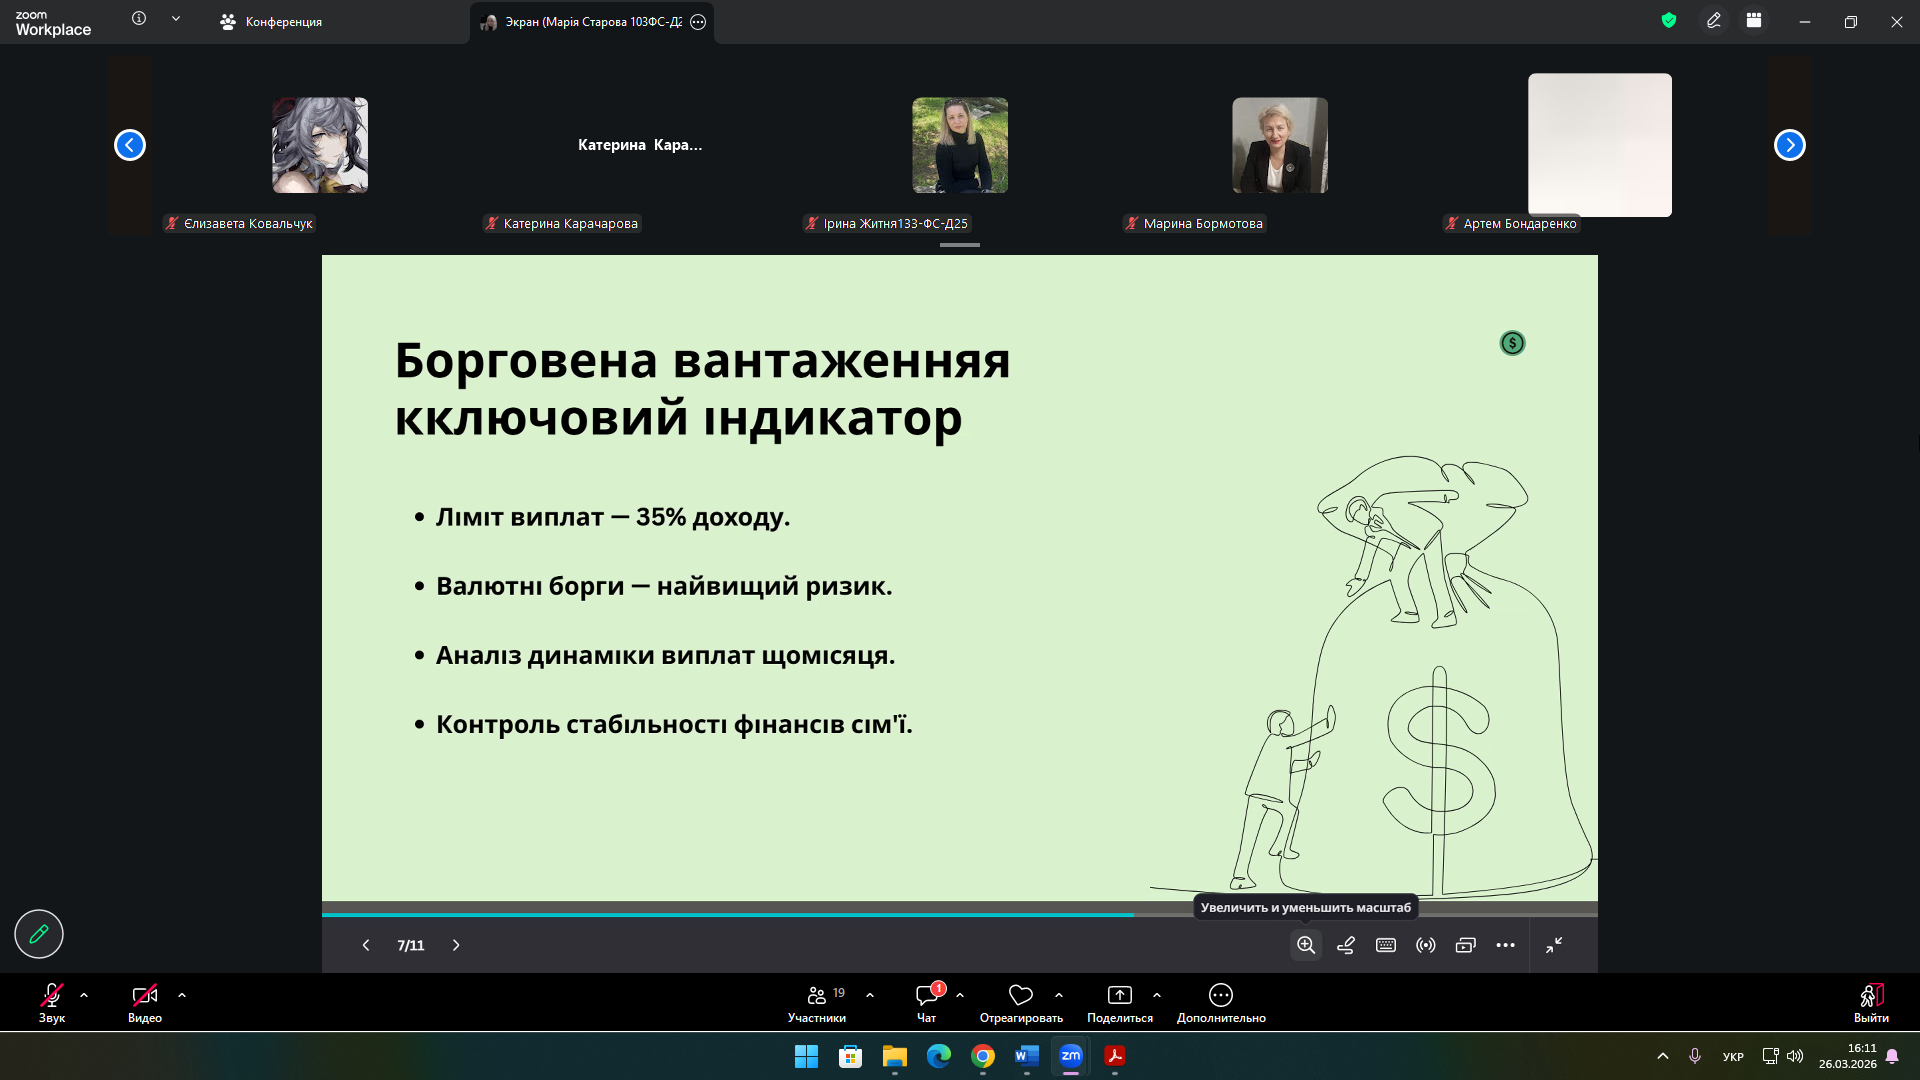Open options on the Экран shared screen tab
This screenshot has height=1080, width=1920.
tap(698, 22)
